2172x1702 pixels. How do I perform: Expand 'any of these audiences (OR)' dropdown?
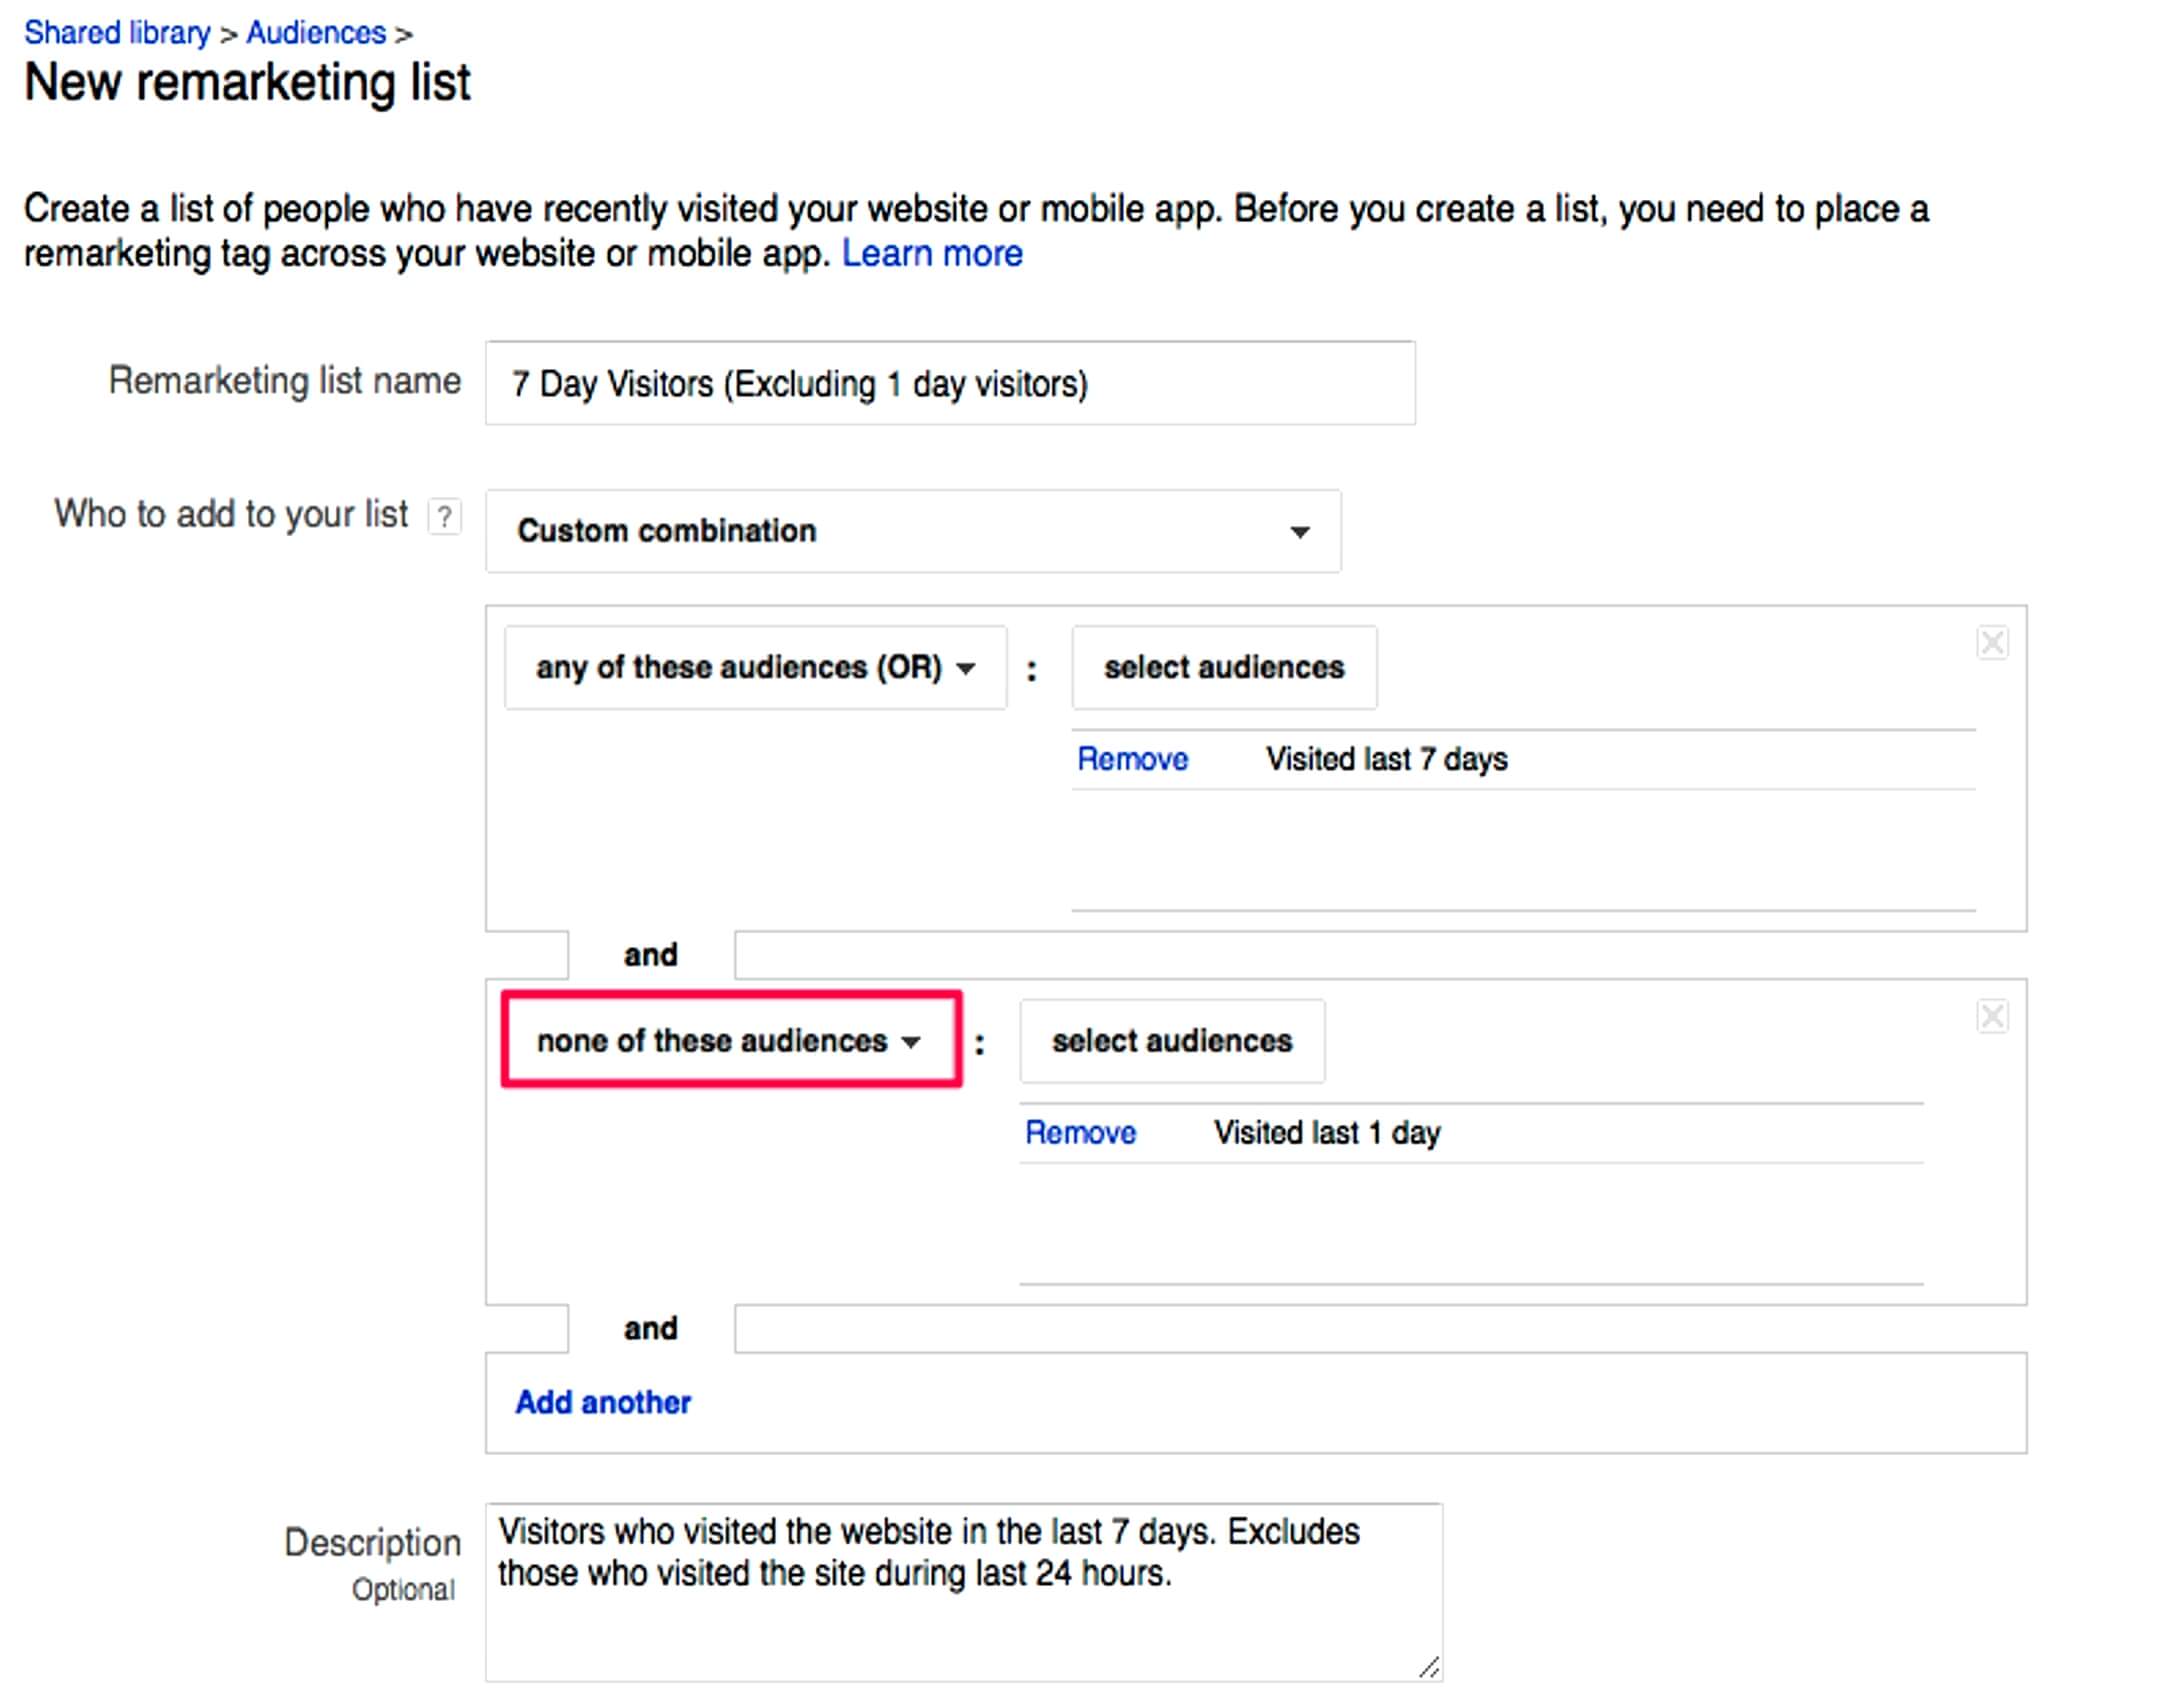point(755,667)
